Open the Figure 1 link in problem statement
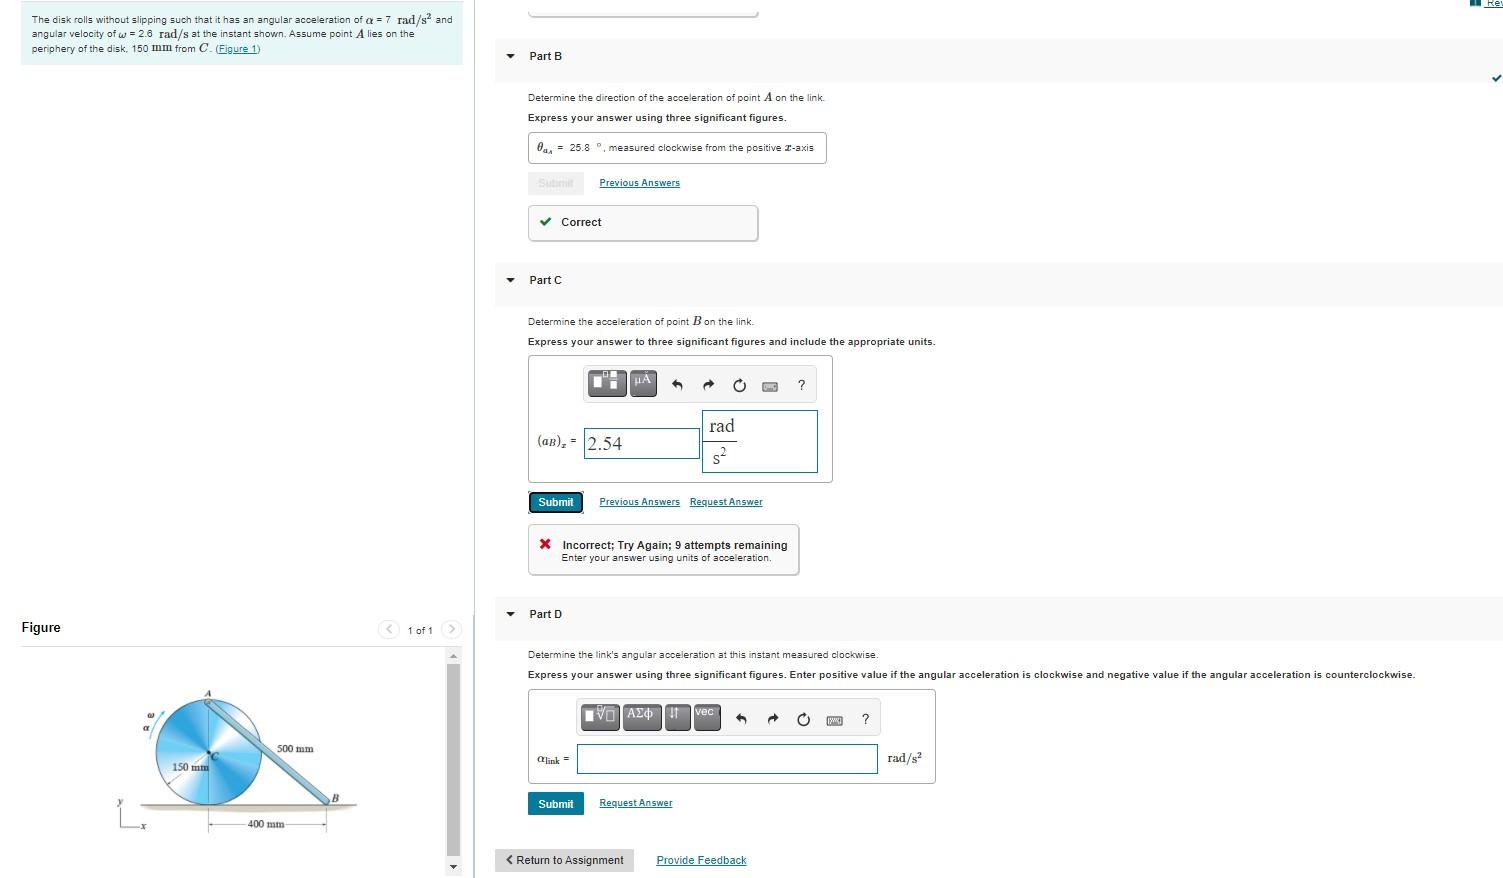This screenshot has height=878, width=1503. tap(237, 49)
